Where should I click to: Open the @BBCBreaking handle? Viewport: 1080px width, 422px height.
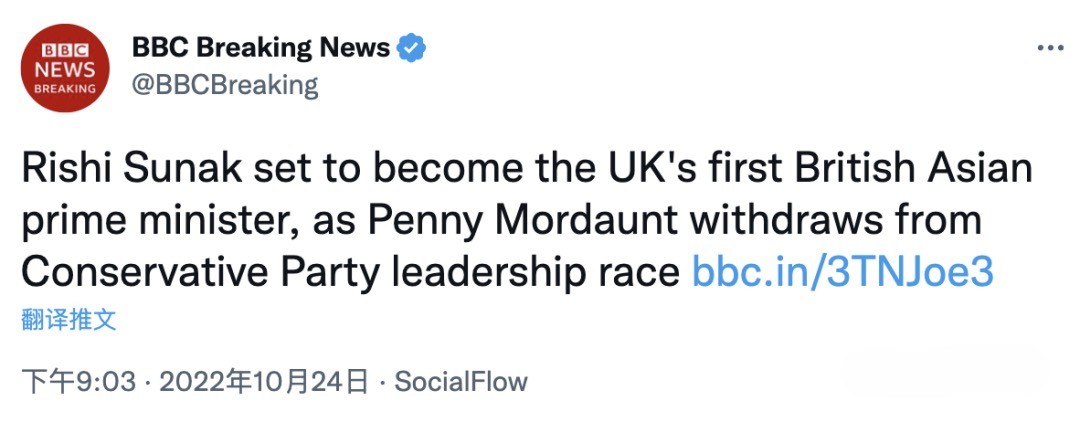coord(225,85)
